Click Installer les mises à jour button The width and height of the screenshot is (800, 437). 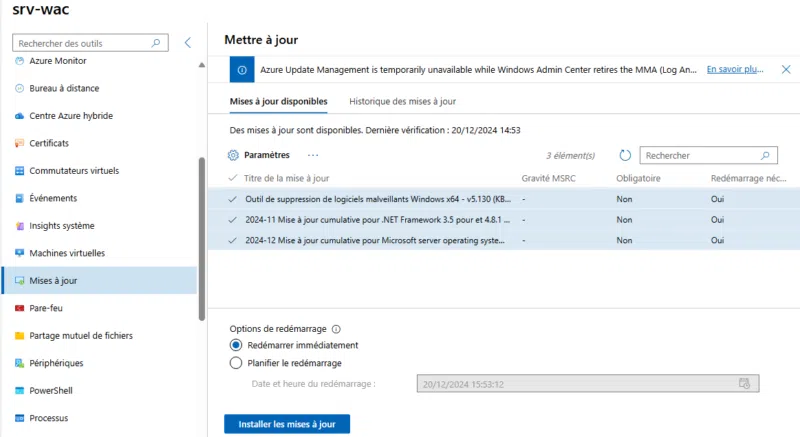[287, 424]
